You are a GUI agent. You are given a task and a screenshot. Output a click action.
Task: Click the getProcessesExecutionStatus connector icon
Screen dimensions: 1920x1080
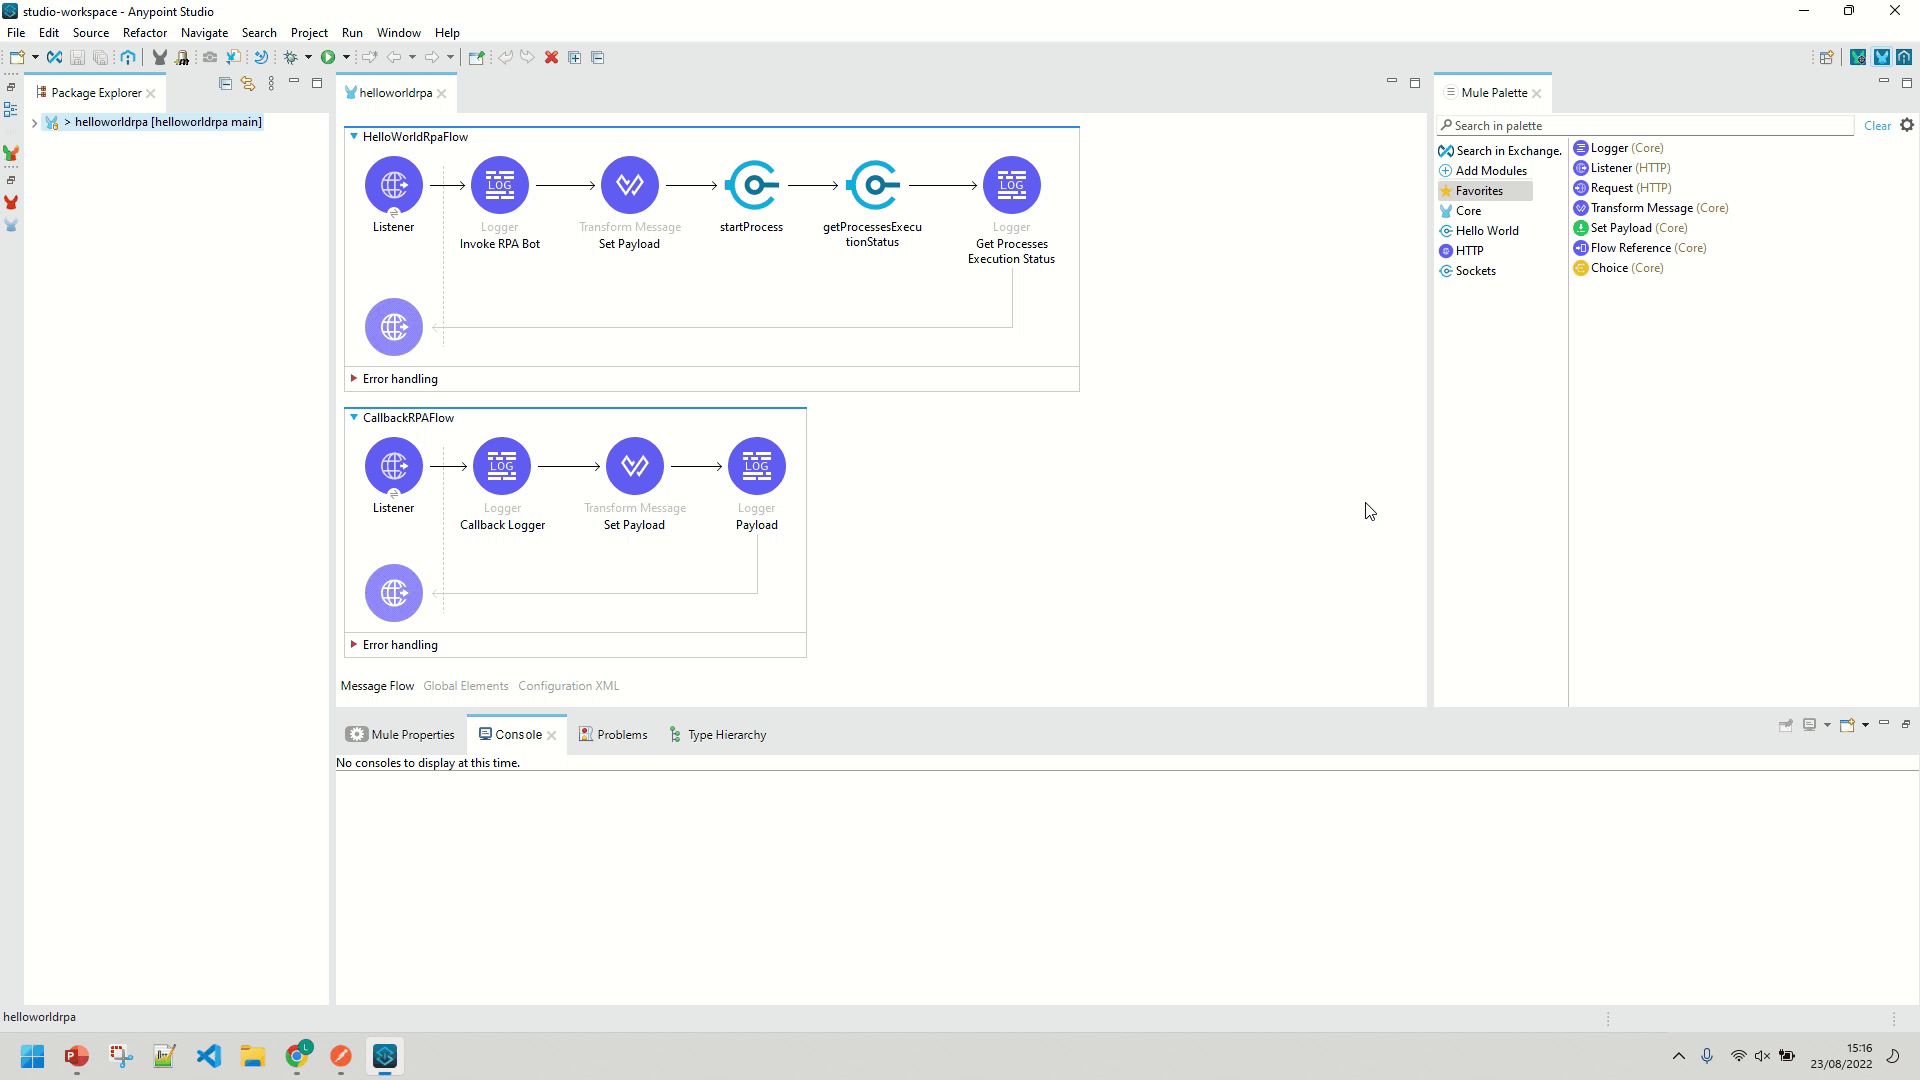(x=873, y=185)
